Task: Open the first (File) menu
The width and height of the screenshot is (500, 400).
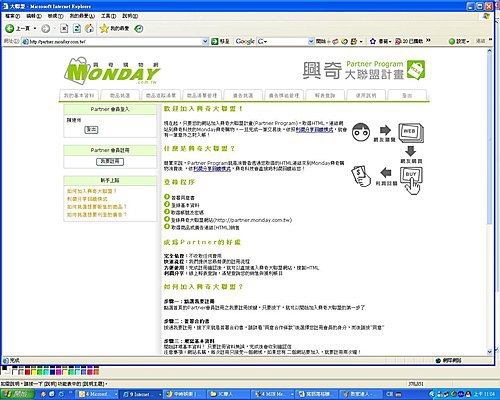Action: coord(12,16)
